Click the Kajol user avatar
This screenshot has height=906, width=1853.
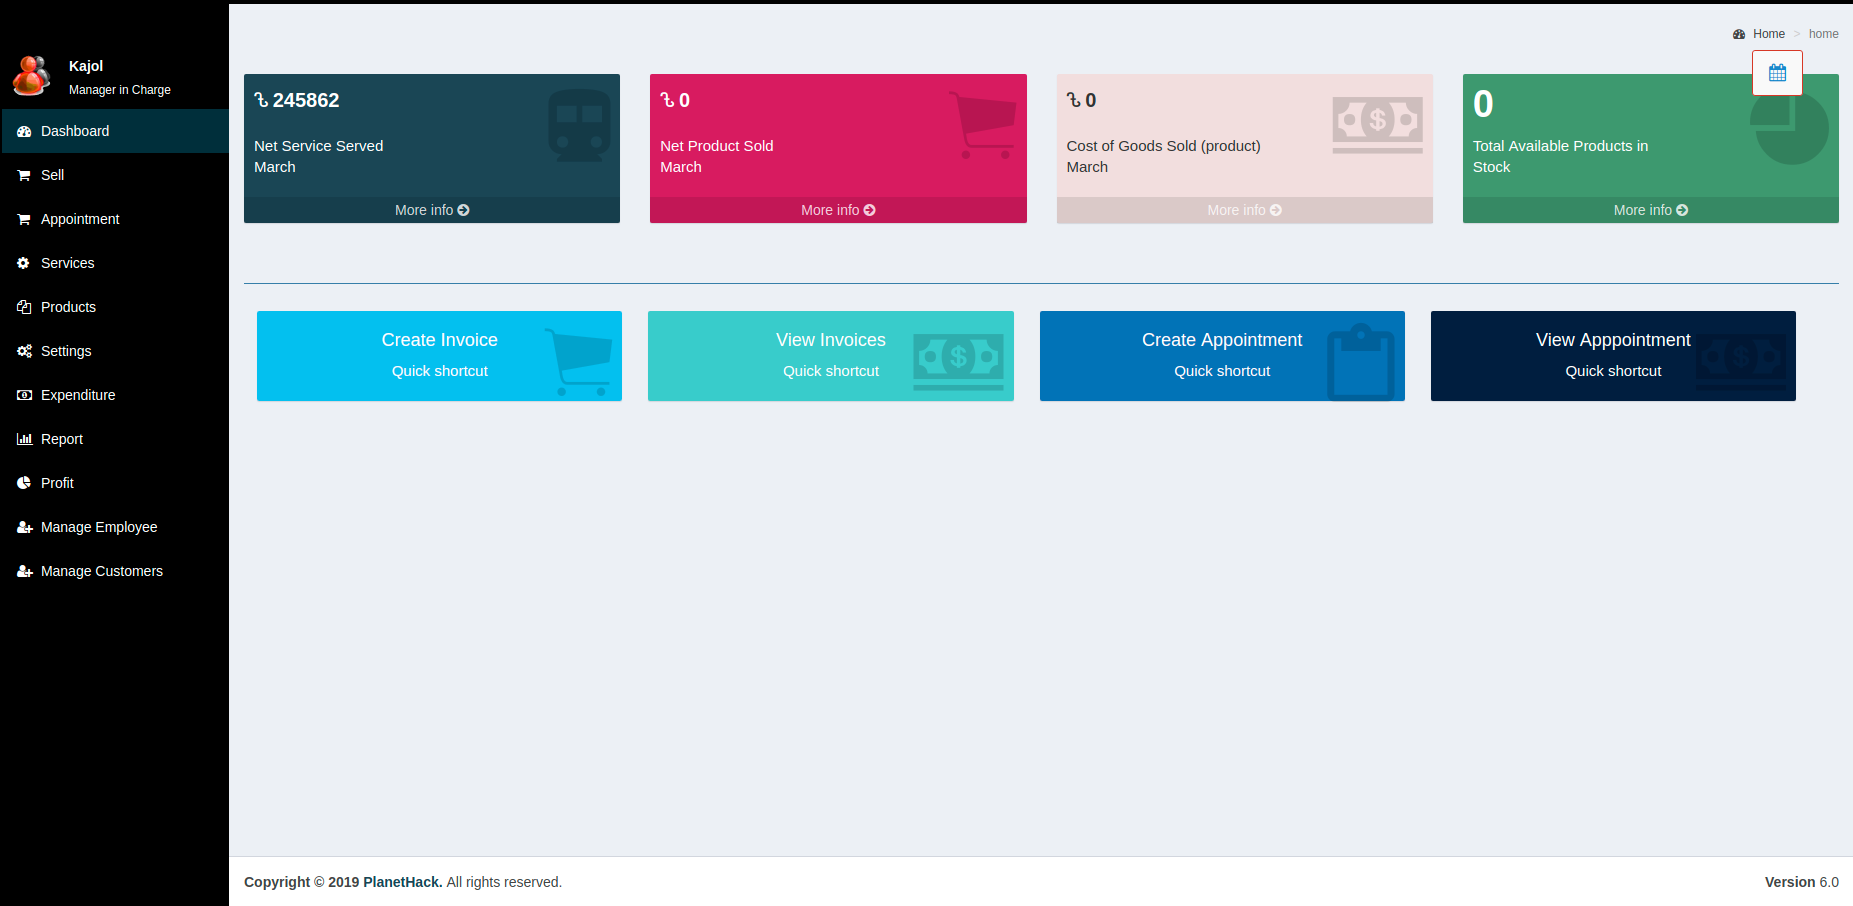(31, 77)
